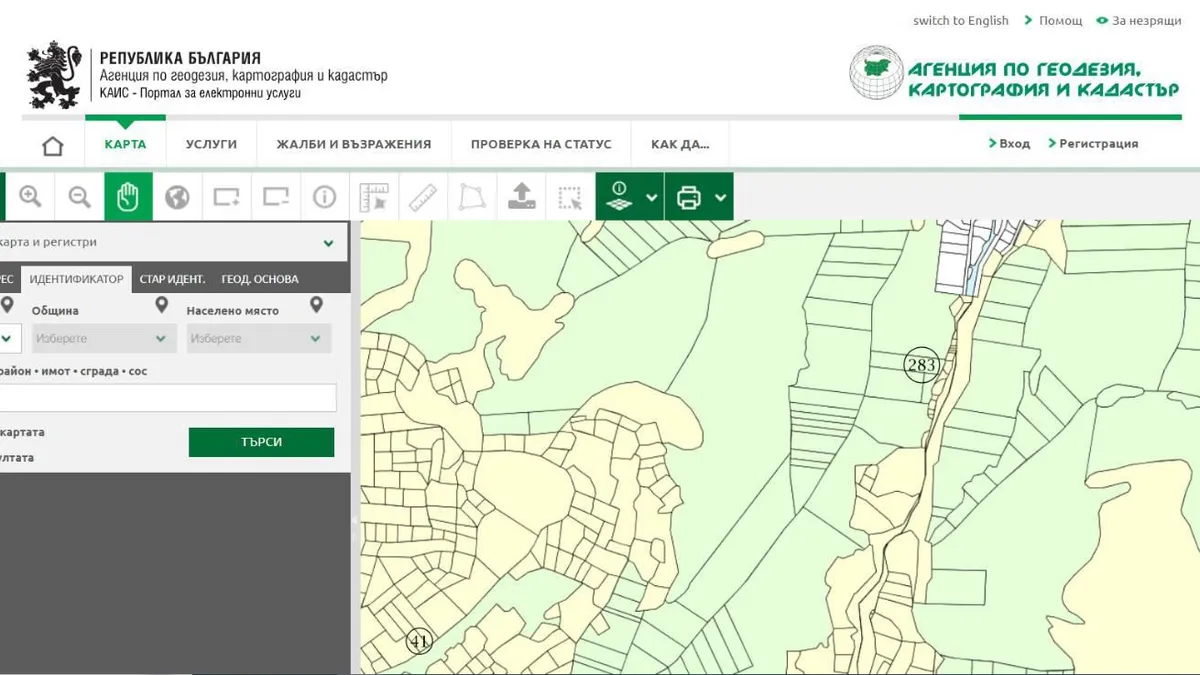Click the 'За незрящи' accessibility link

coord(1146,20)
